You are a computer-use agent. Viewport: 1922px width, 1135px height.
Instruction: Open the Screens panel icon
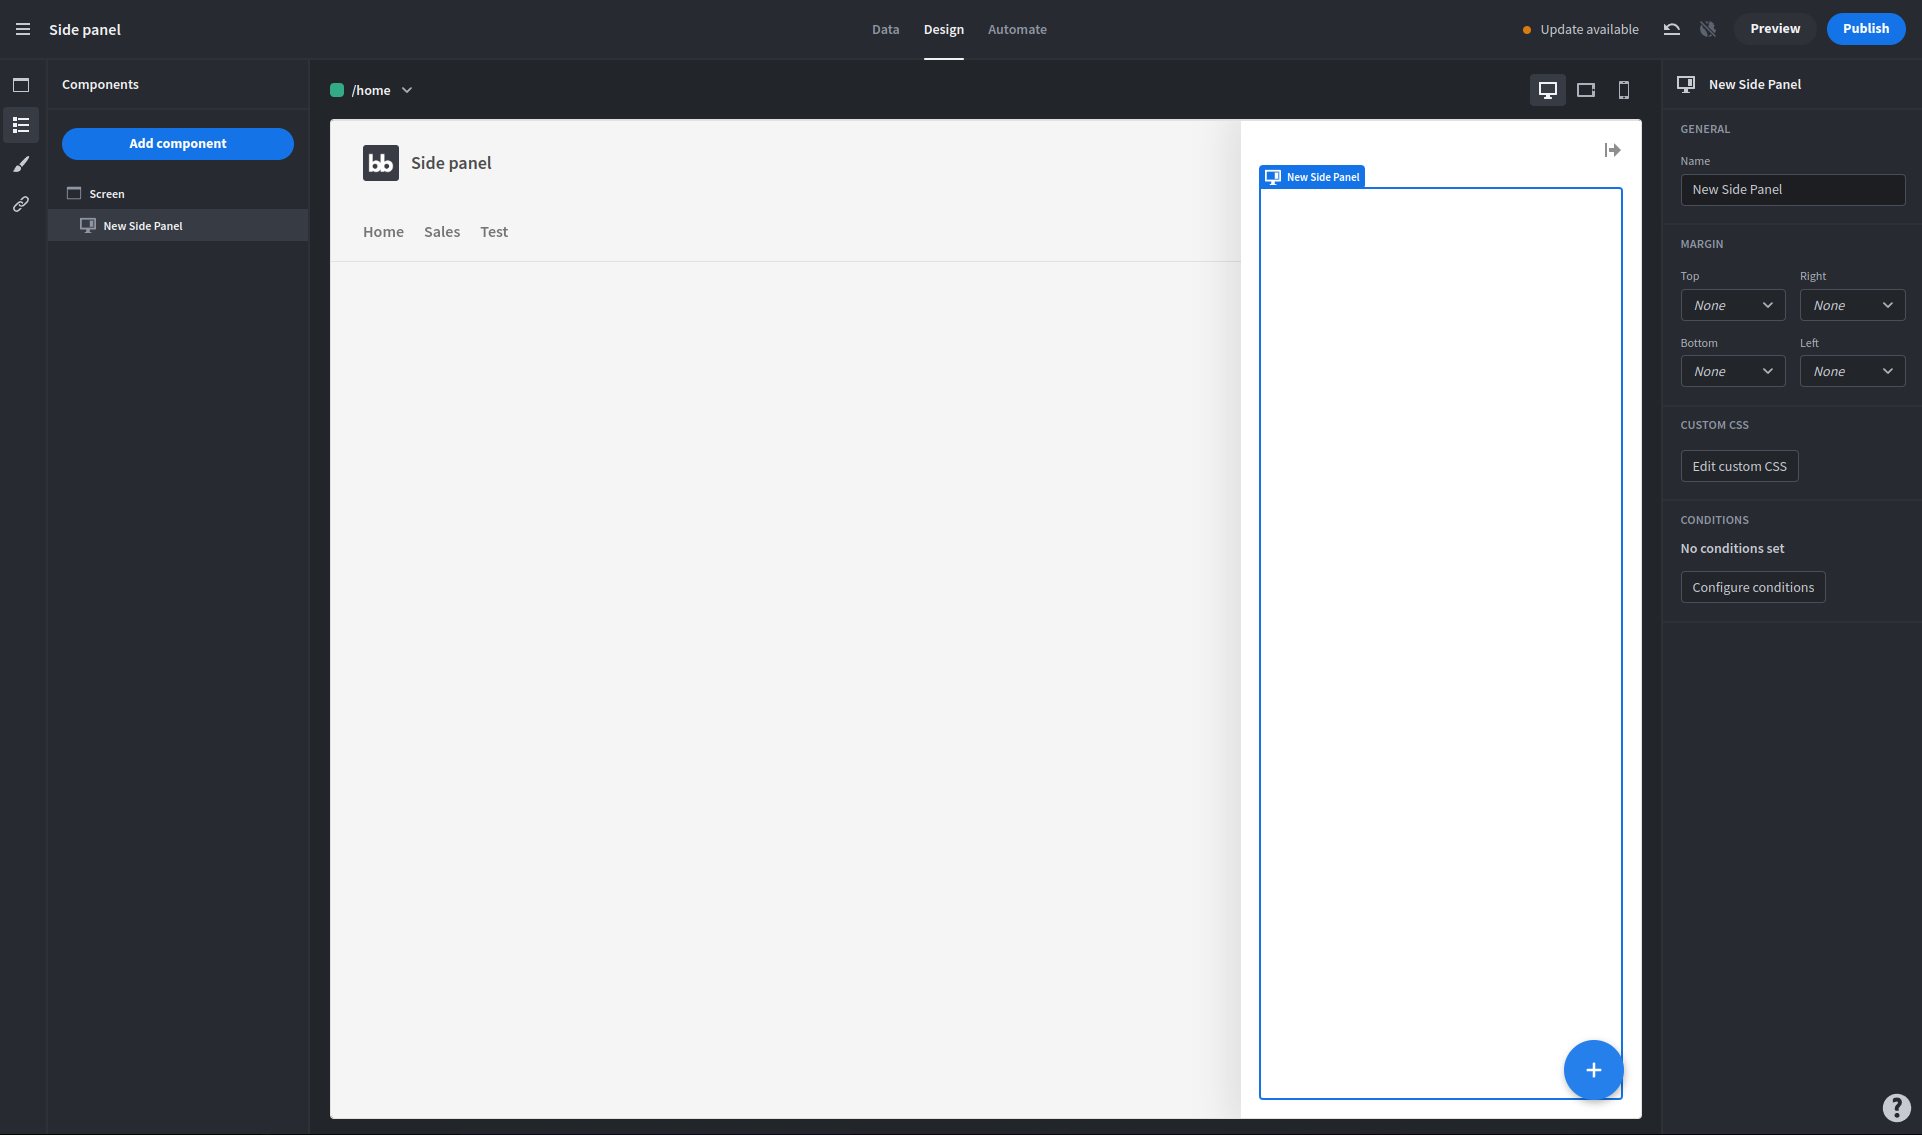pyautogui.click(x=21, y=85)
